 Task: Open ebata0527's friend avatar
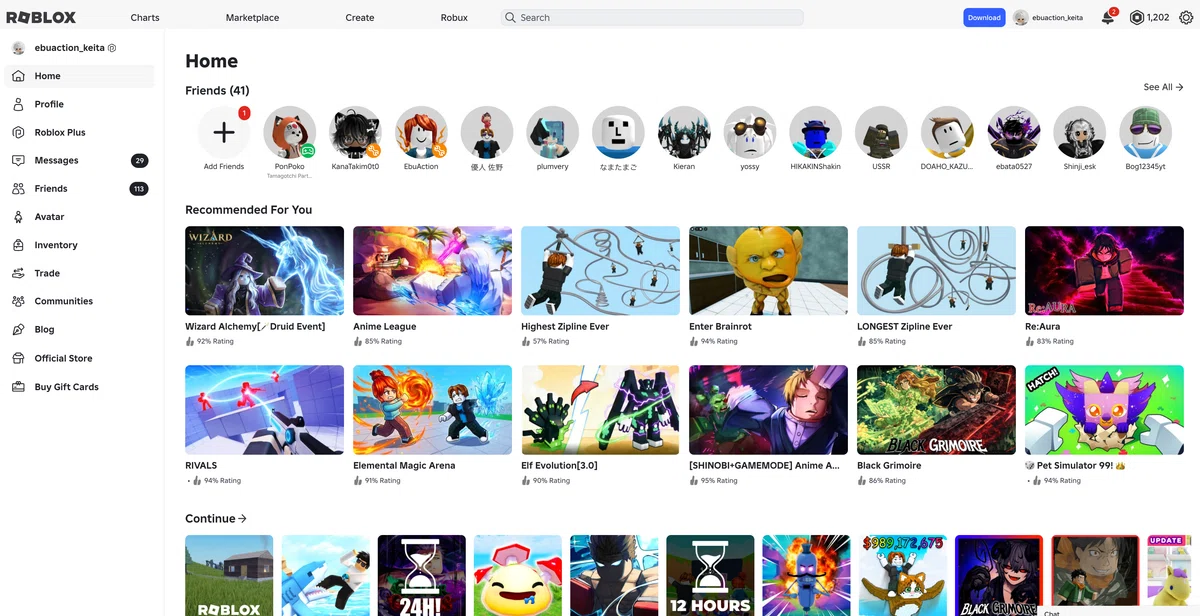[1013, 132]
